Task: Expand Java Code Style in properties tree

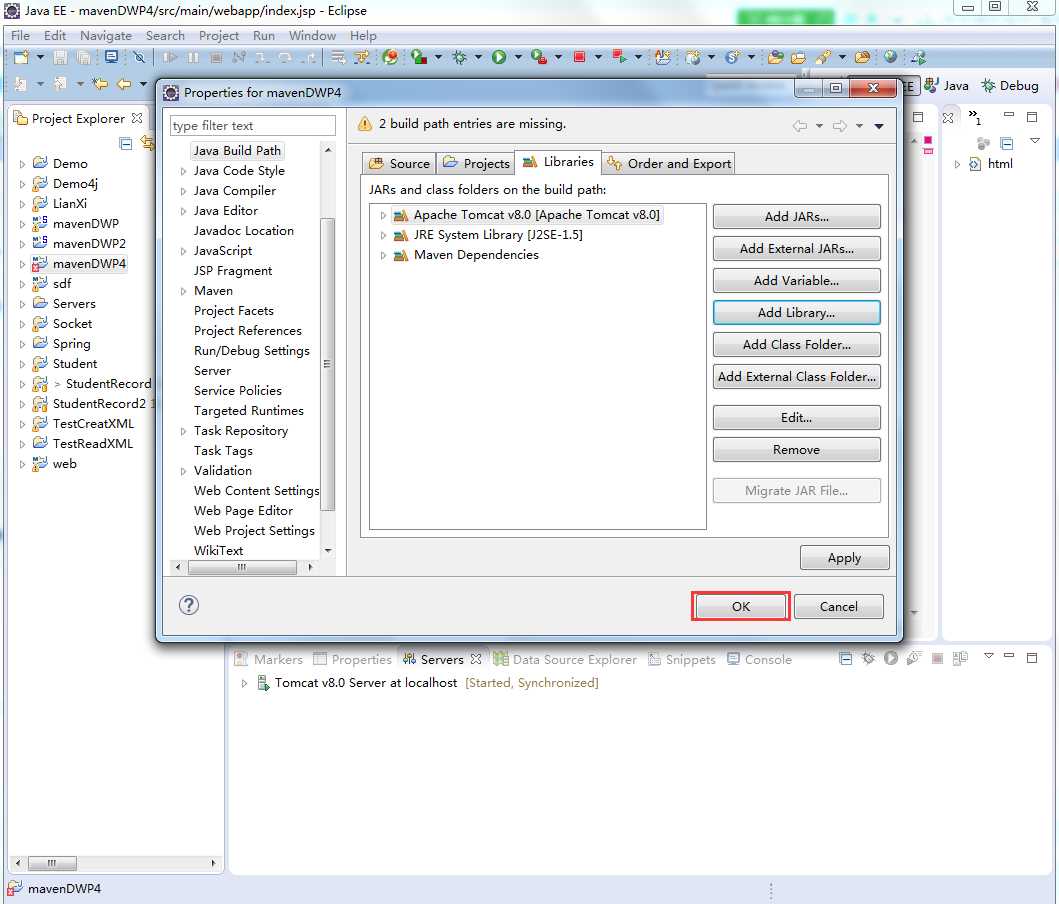Action: (x=182, y=171)
